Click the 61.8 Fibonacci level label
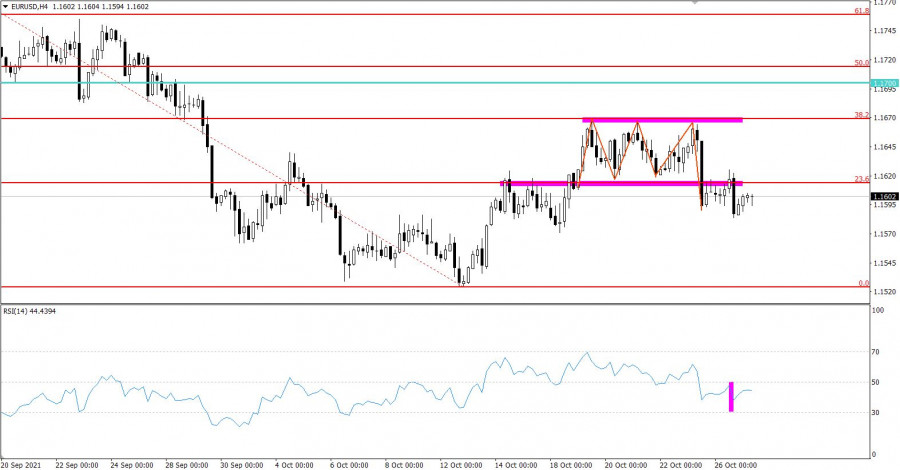 (862, 11)
